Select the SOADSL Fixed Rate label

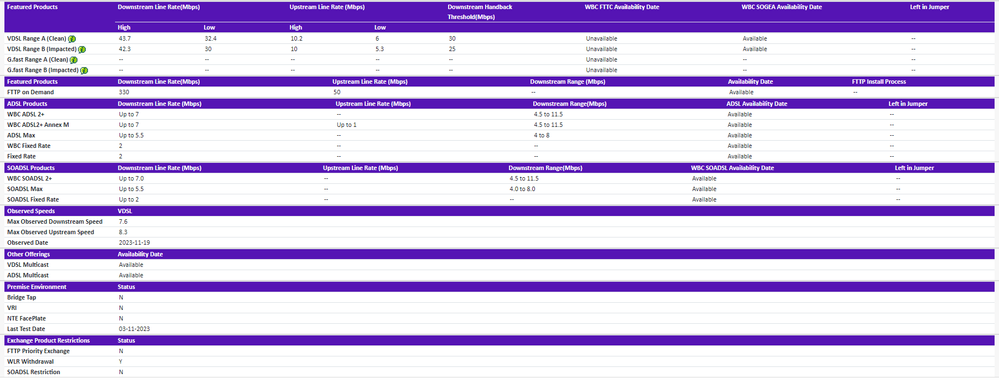click(34, 199)
